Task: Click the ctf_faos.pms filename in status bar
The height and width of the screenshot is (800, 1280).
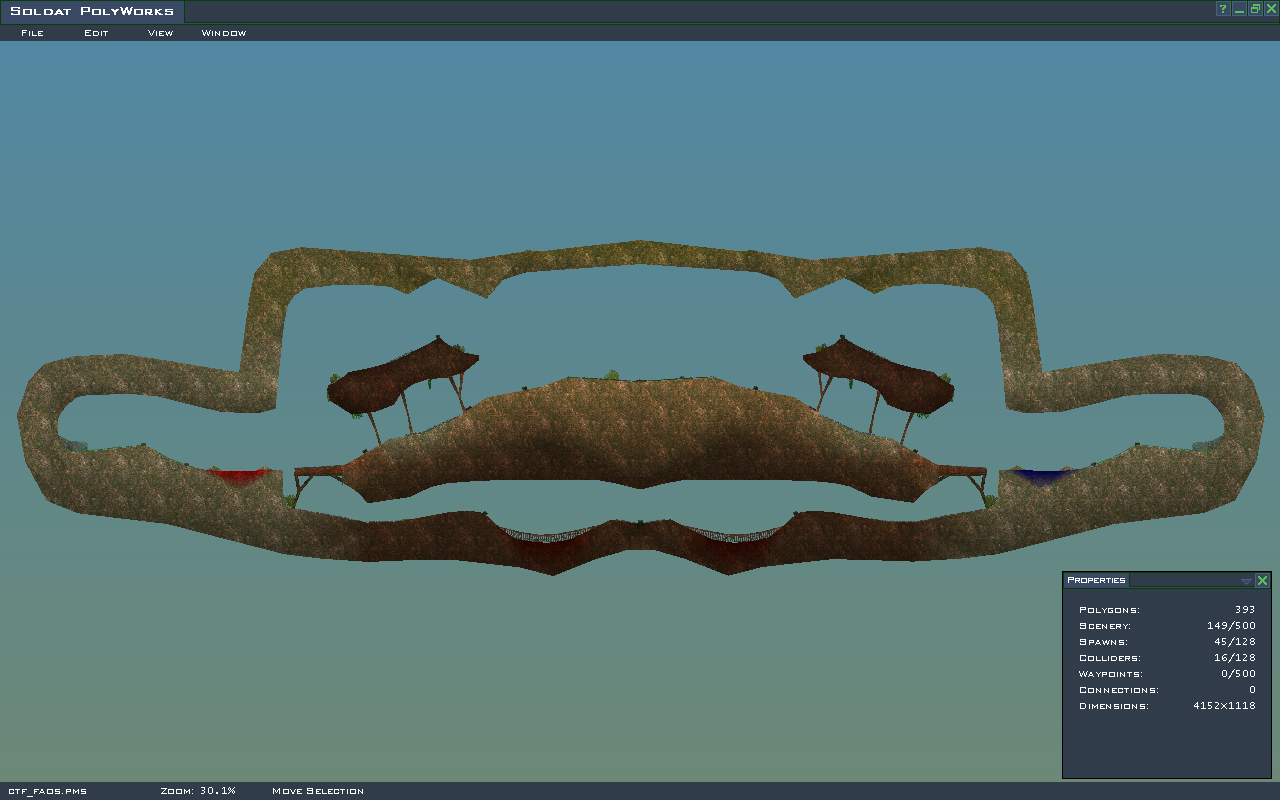Action: 47,791
